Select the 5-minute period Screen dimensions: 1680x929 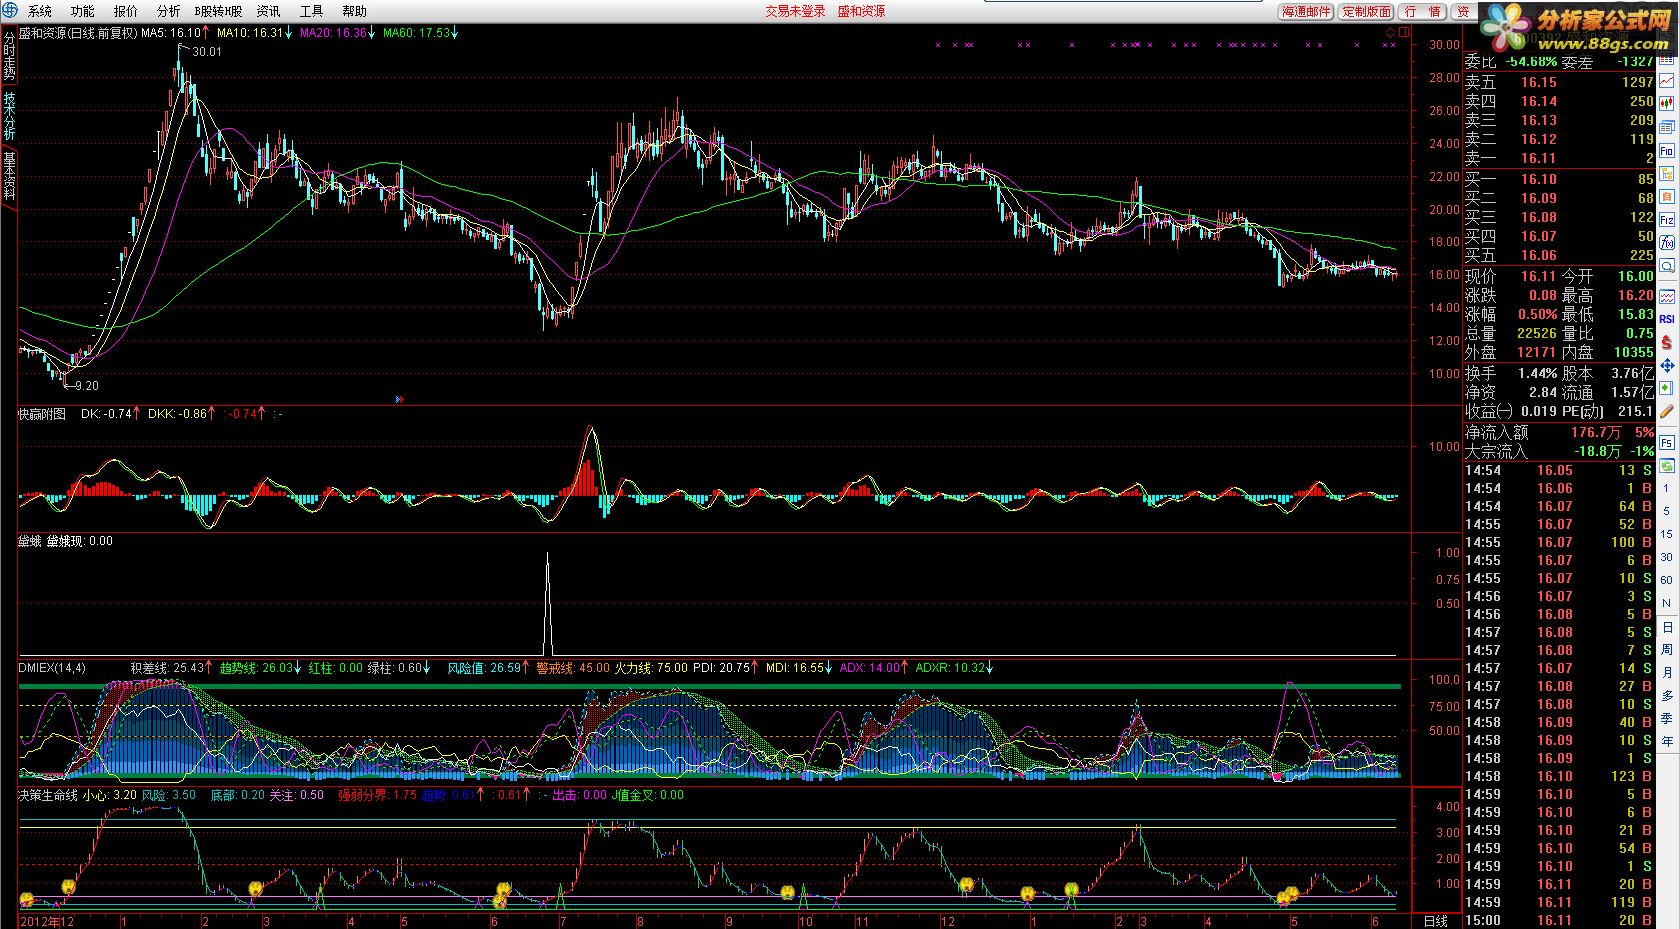1667,511
